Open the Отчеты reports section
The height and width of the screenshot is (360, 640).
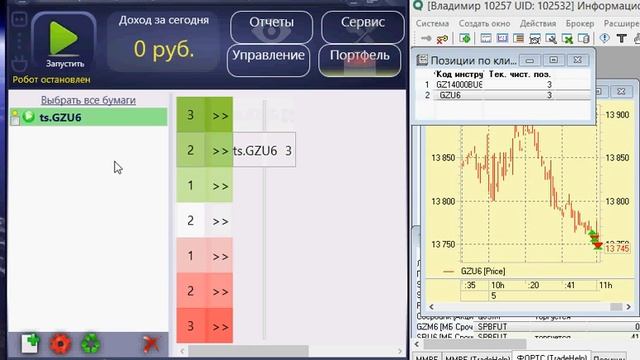coord(271,27)
